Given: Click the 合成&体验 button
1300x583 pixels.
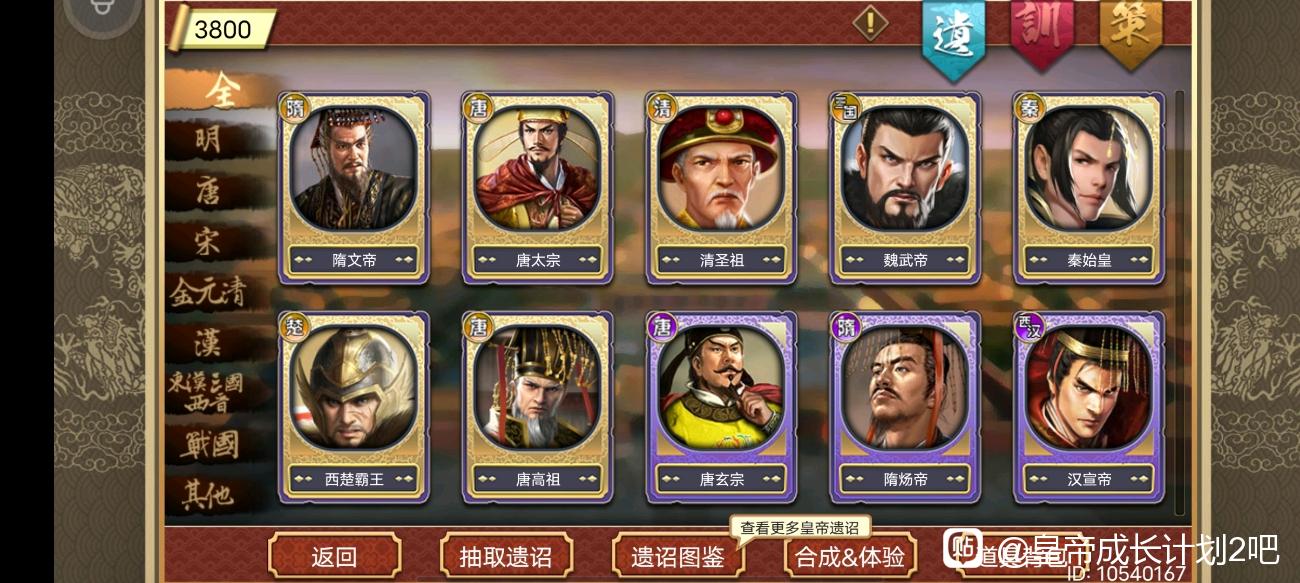Looking at the screenshot, I should 850,556.
